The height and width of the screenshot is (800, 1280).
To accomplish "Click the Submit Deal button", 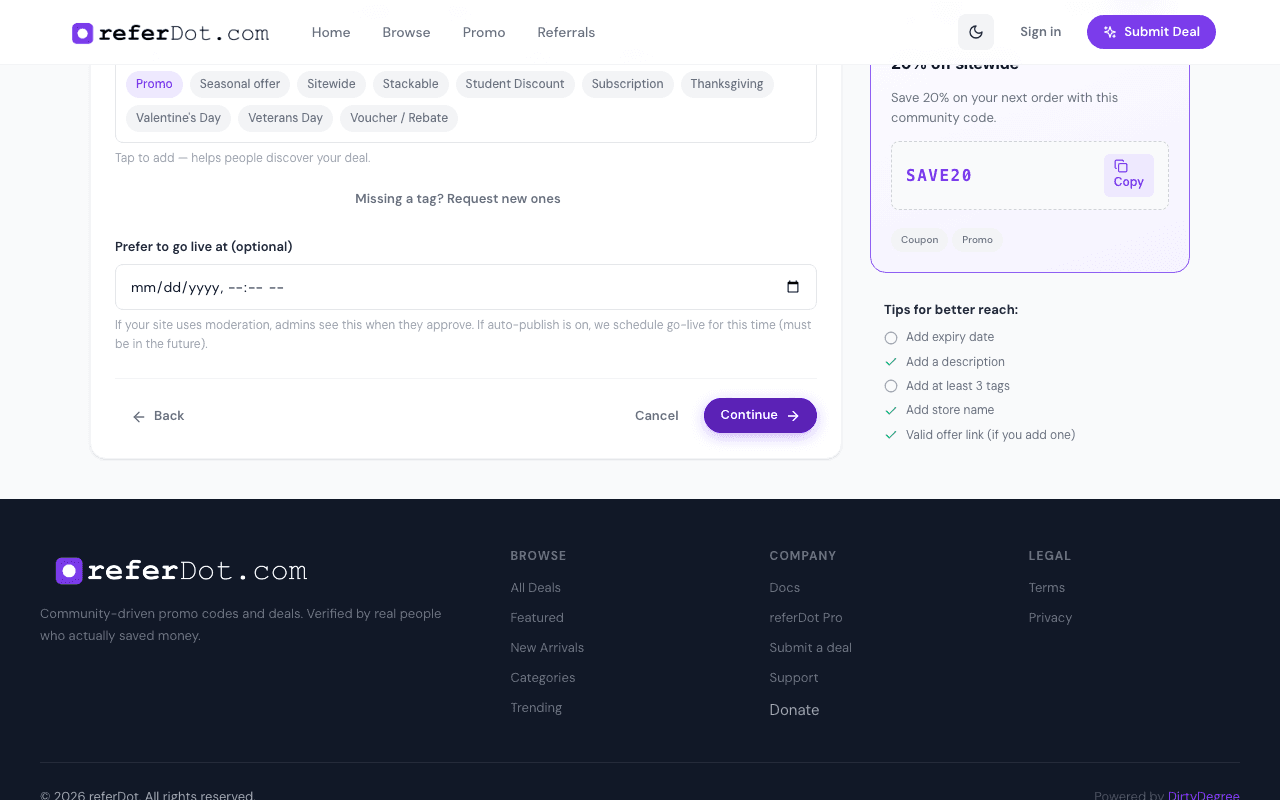I will pyautogui.click(x=1151, y=32).
